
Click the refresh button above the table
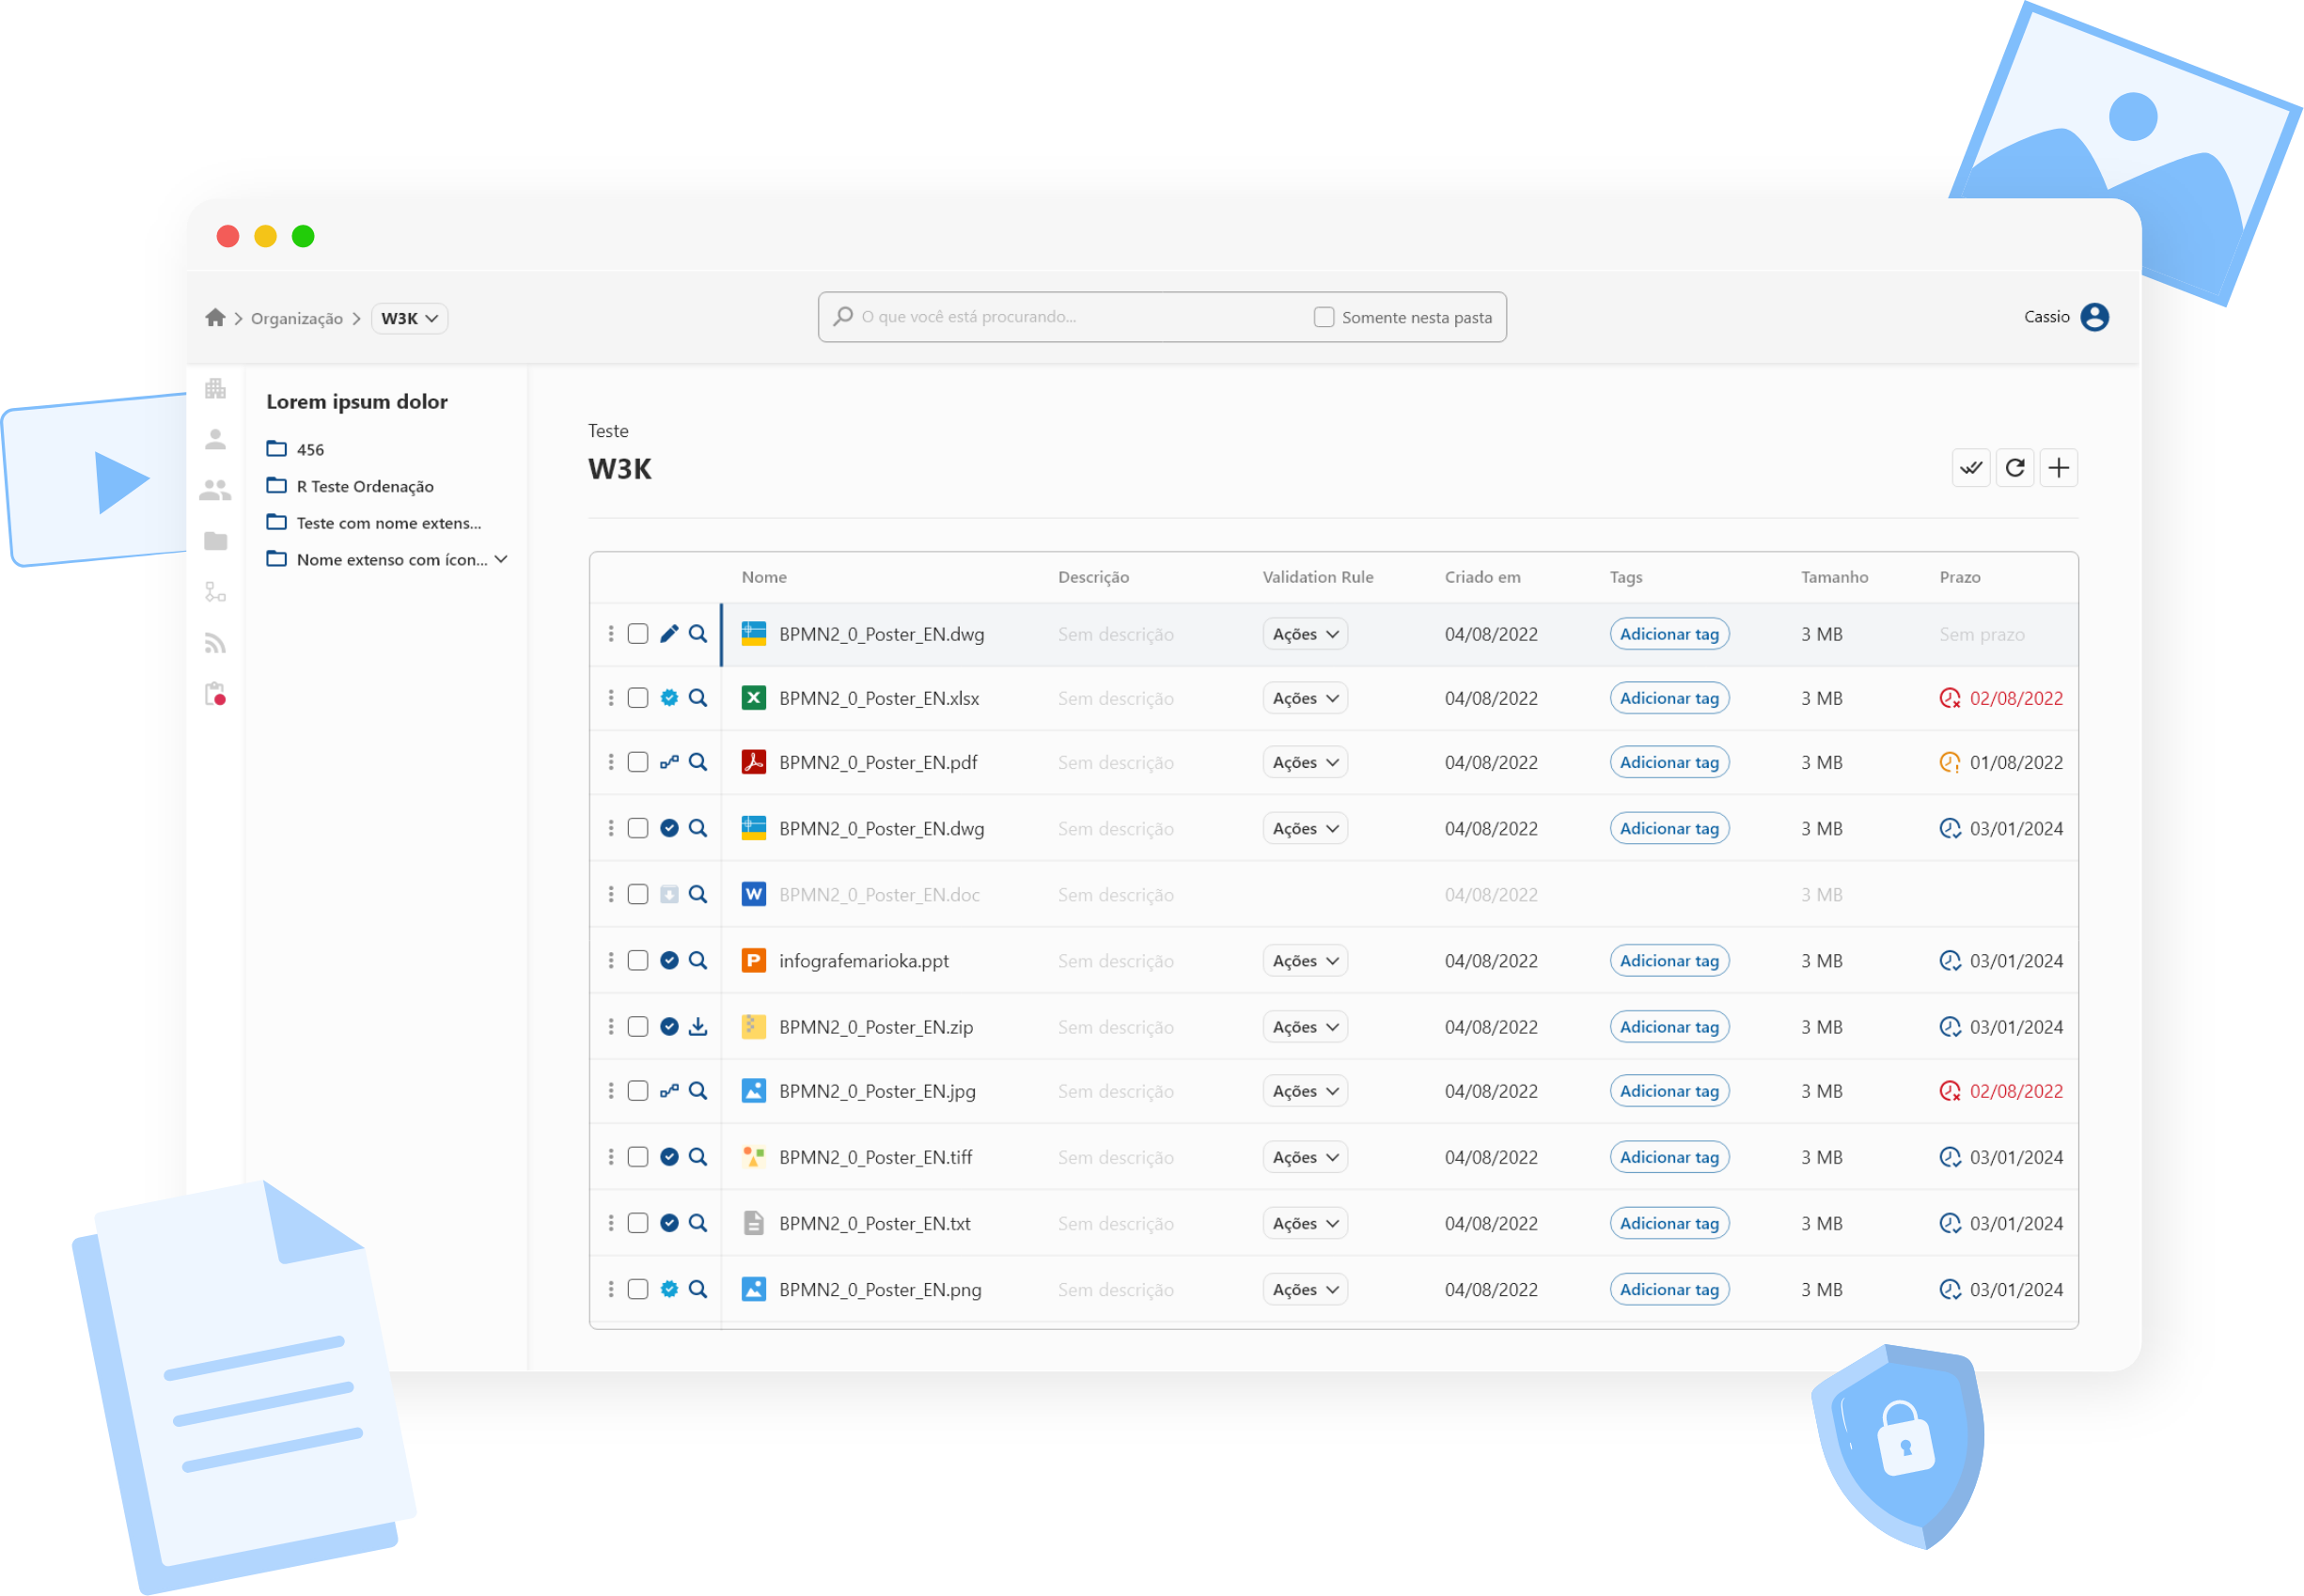pos(2014,467)
